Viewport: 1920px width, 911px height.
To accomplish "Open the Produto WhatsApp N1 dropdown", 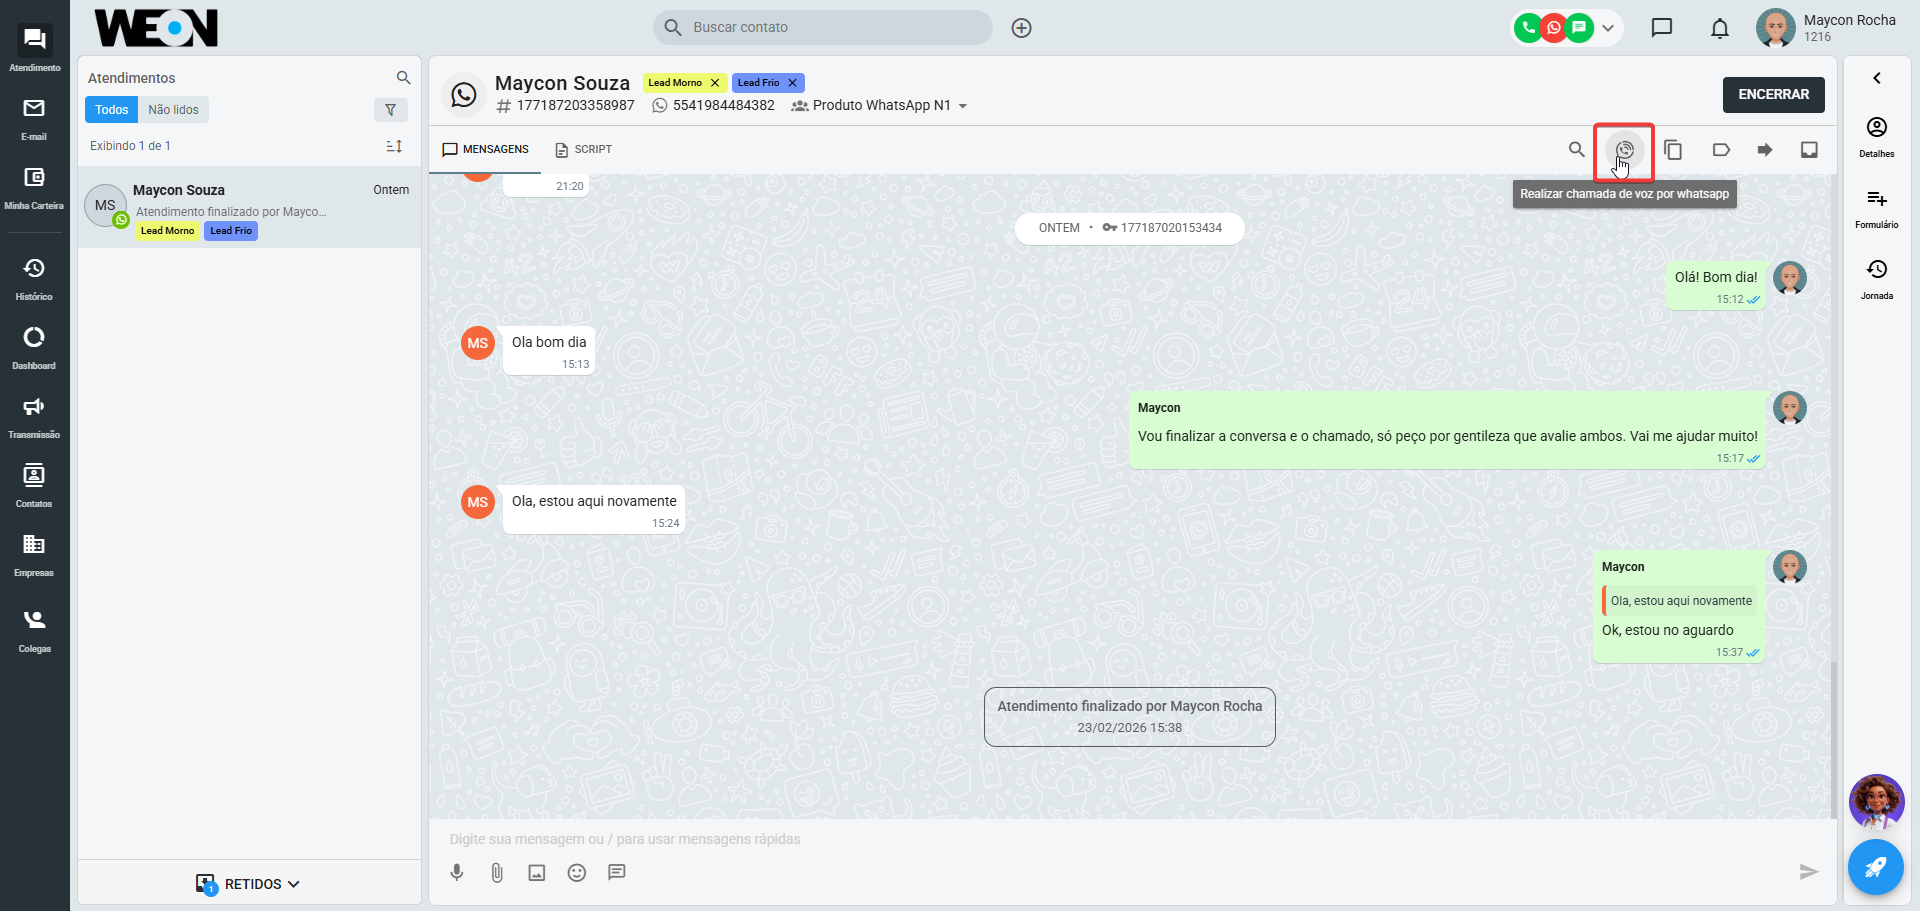I will click(x=962, y=106).
